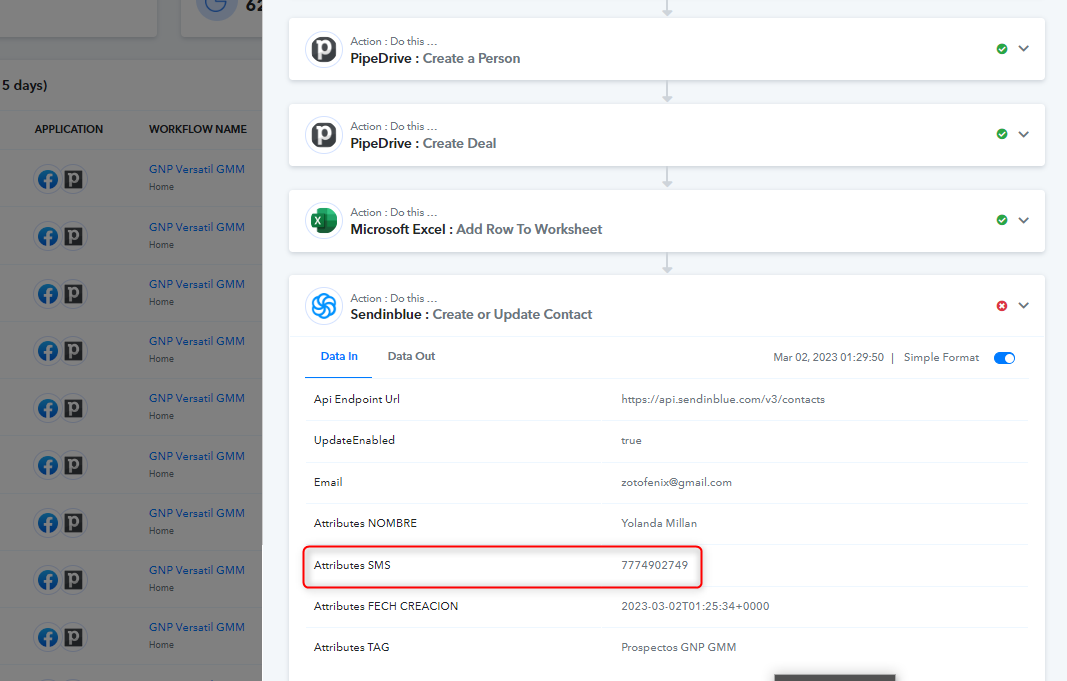The image size is (1067, 681).
Task: Switch to the Data Out tab
Action: (411, 356)
